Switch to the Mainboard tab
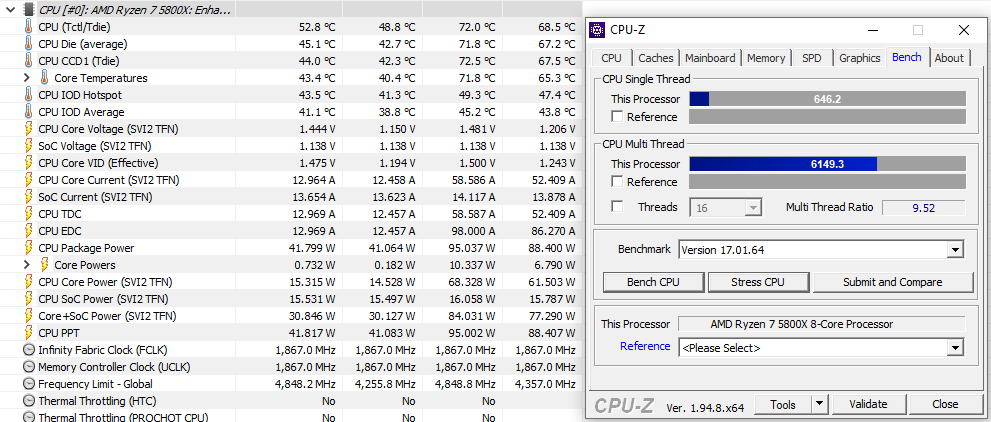991x422 pixels. [710, 58]
